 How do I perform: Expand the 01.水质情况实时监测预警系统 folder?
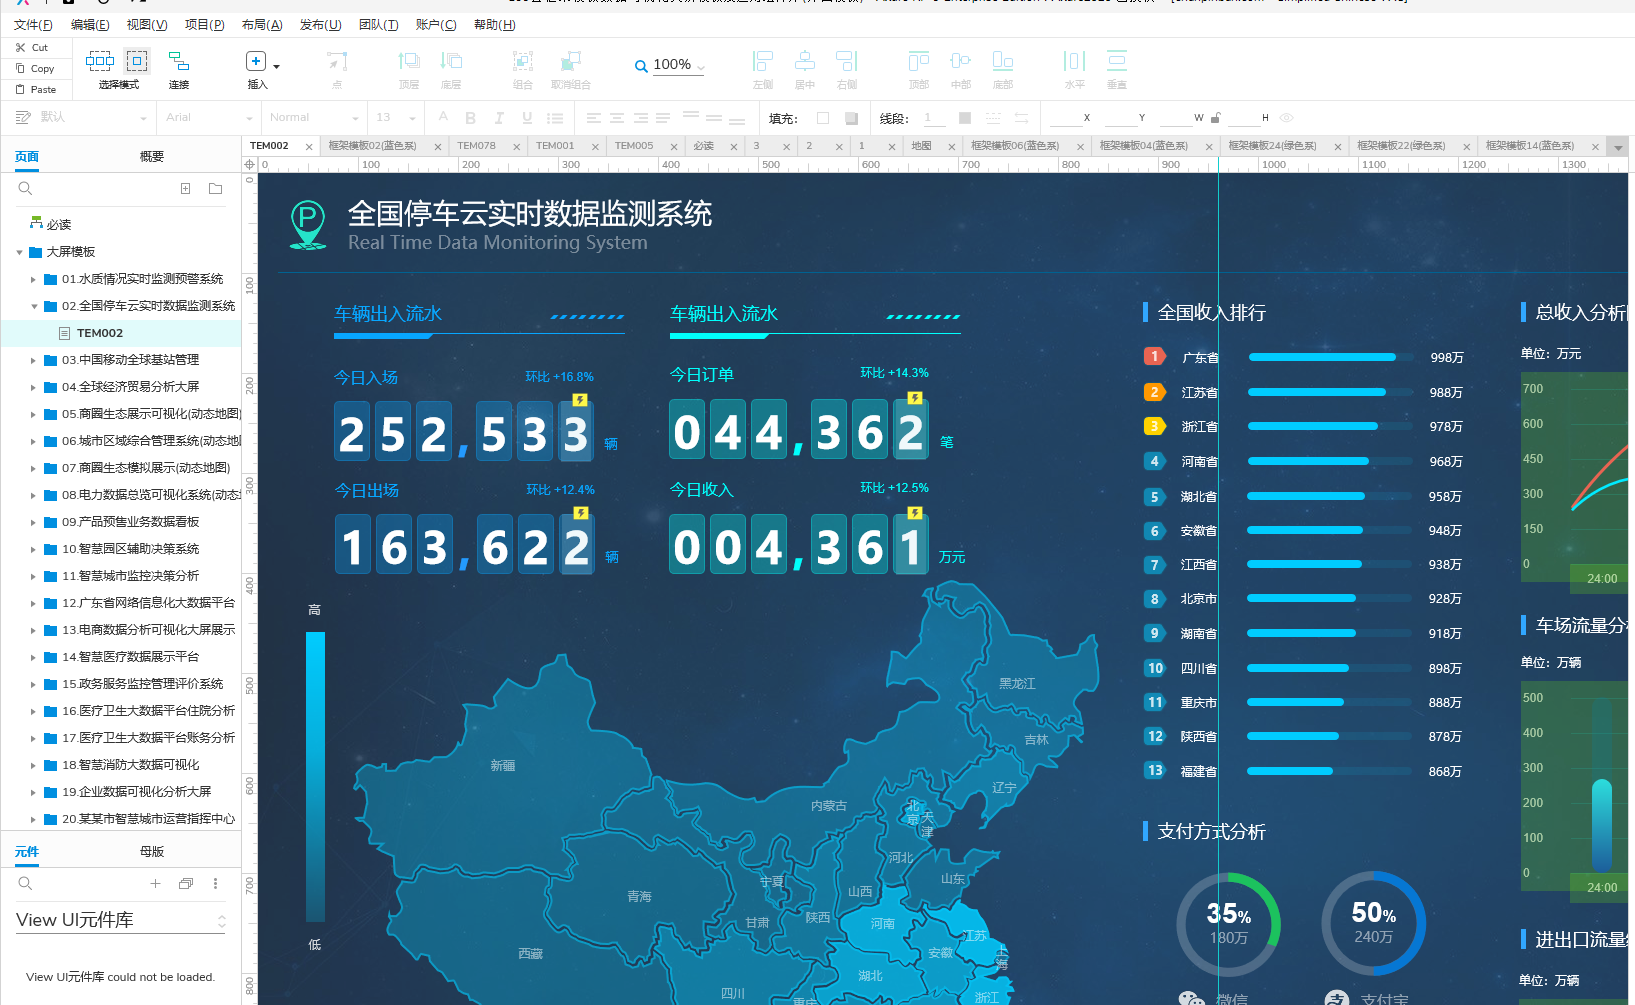tap(33, 280)
